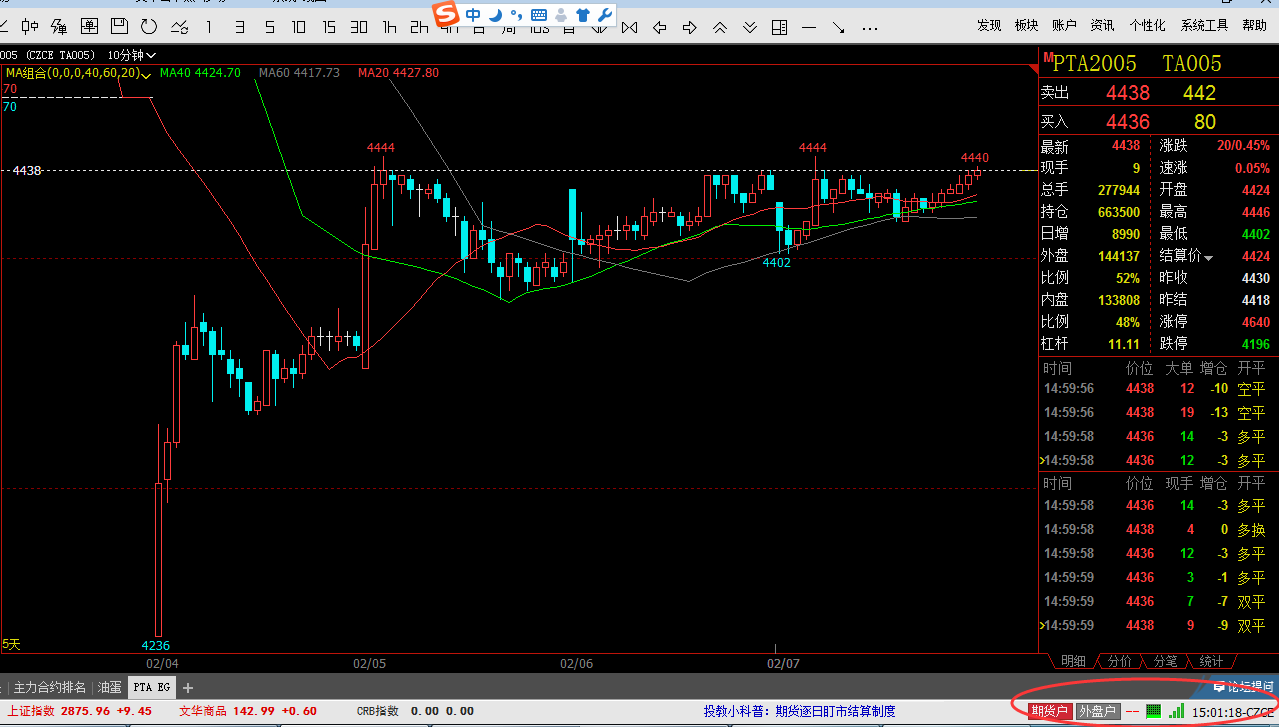Switch to the 分价 tab

point(1120,661)
